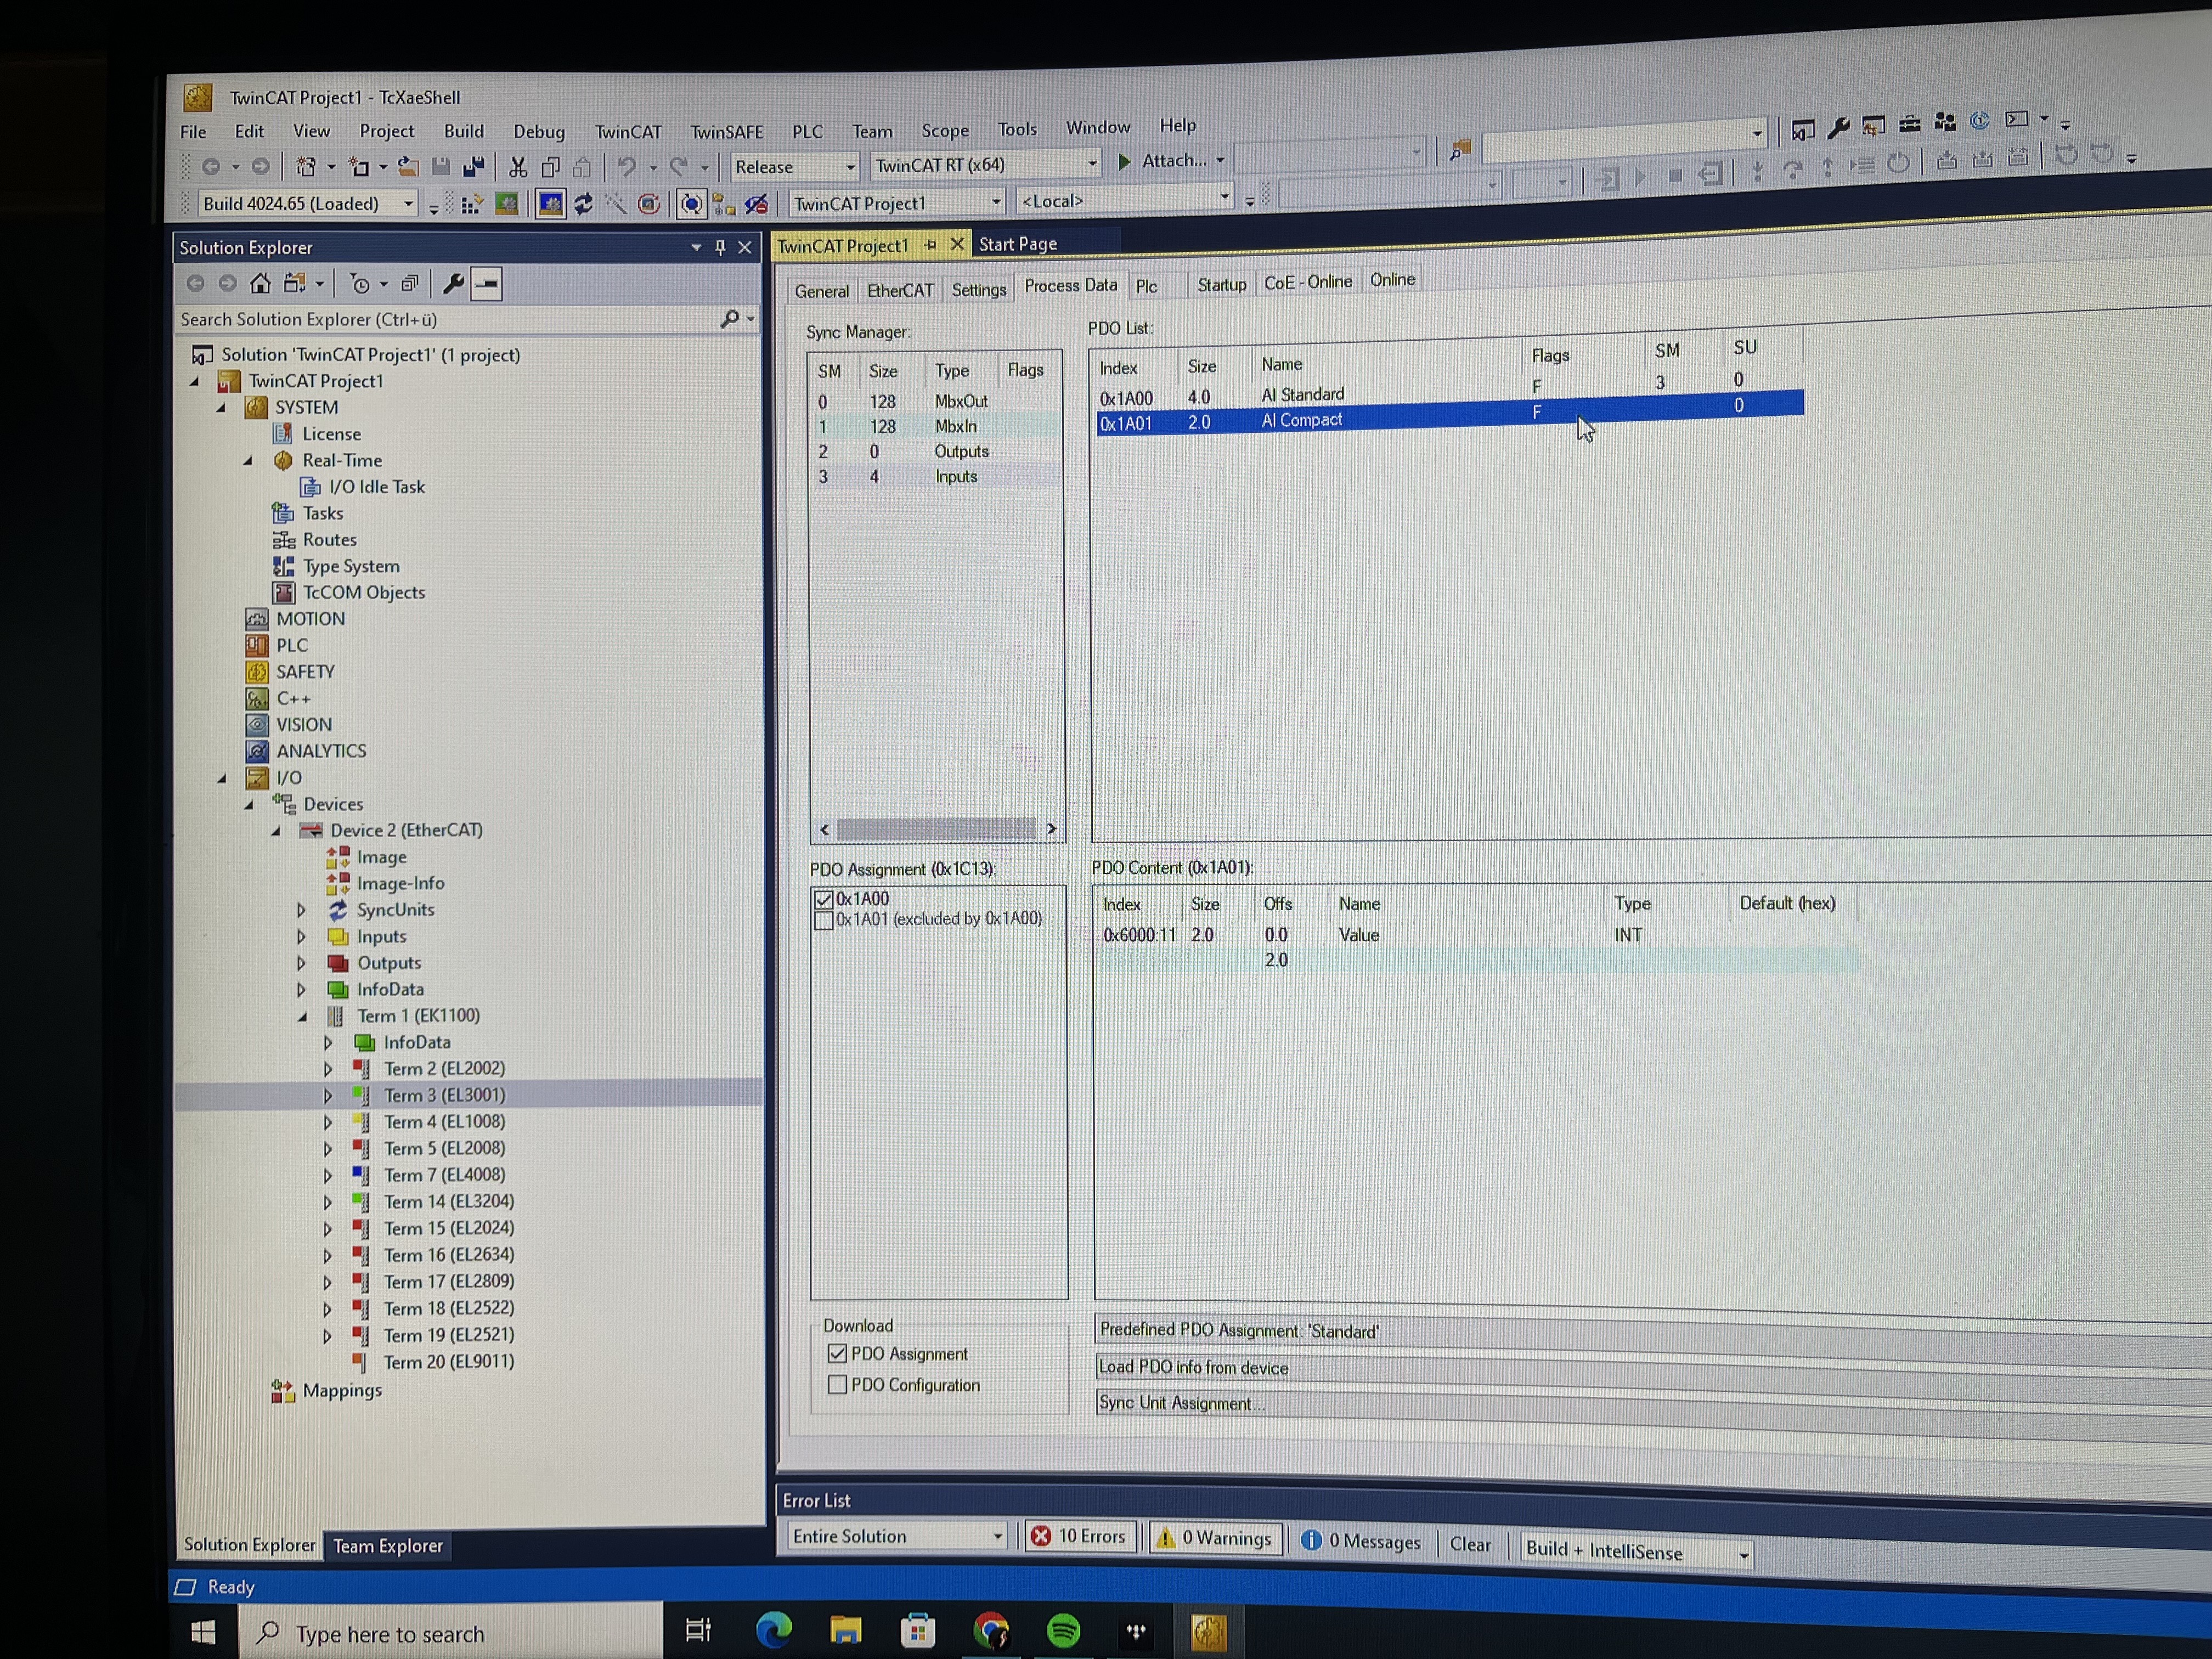Open File Explorer from the taskbar
The width and height of the screenshot is (2212, 1659).
point(846,1631)
